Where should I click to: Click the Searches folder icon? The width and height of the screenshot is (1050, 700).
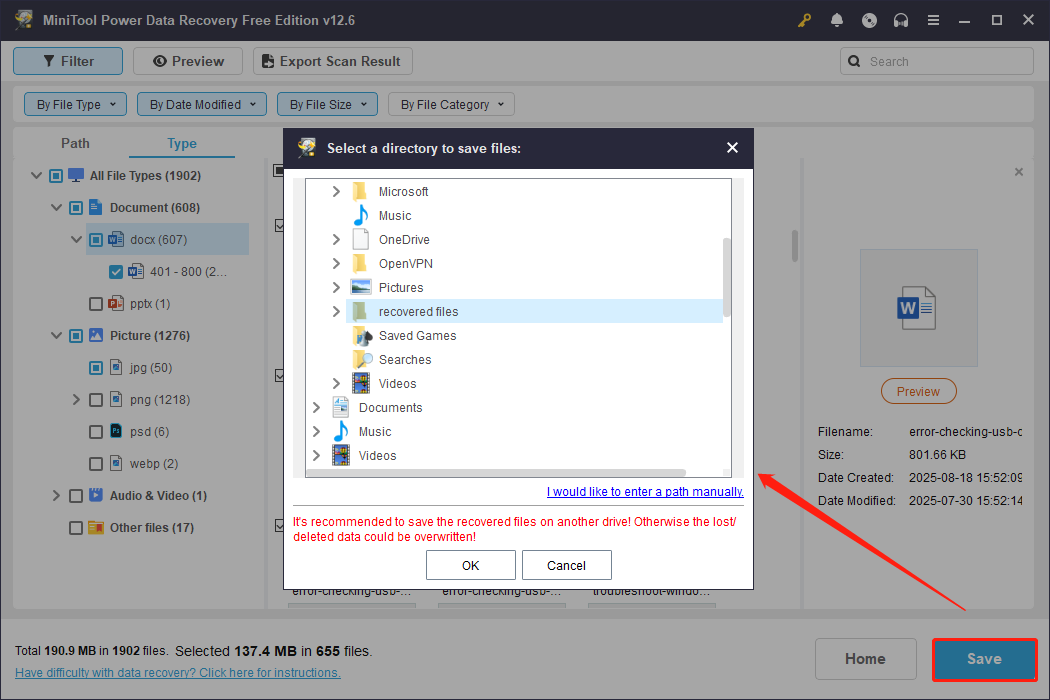pyautogui.click(x=362, y=360)
